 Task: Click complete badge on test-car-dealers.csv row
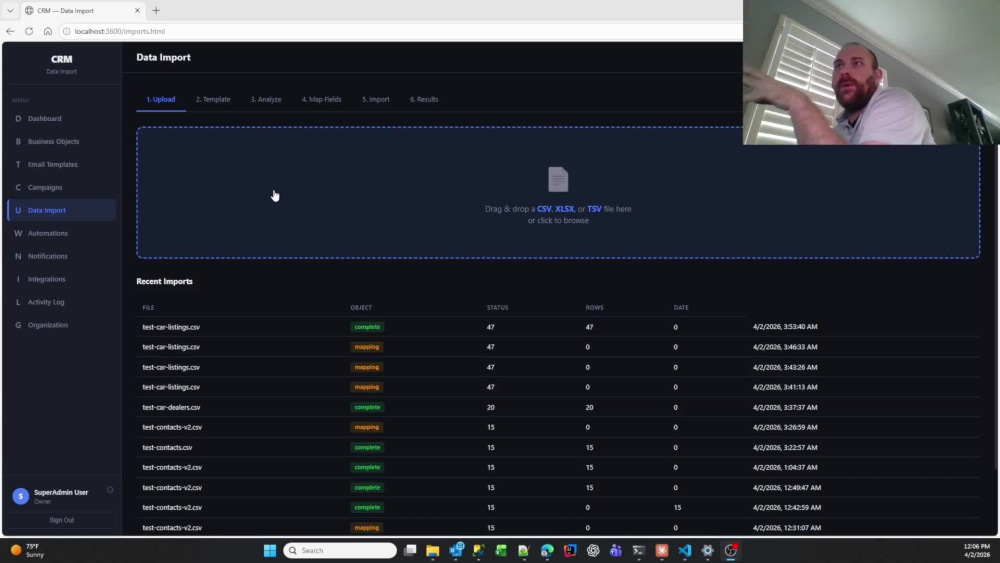click(x=367, y=407)
